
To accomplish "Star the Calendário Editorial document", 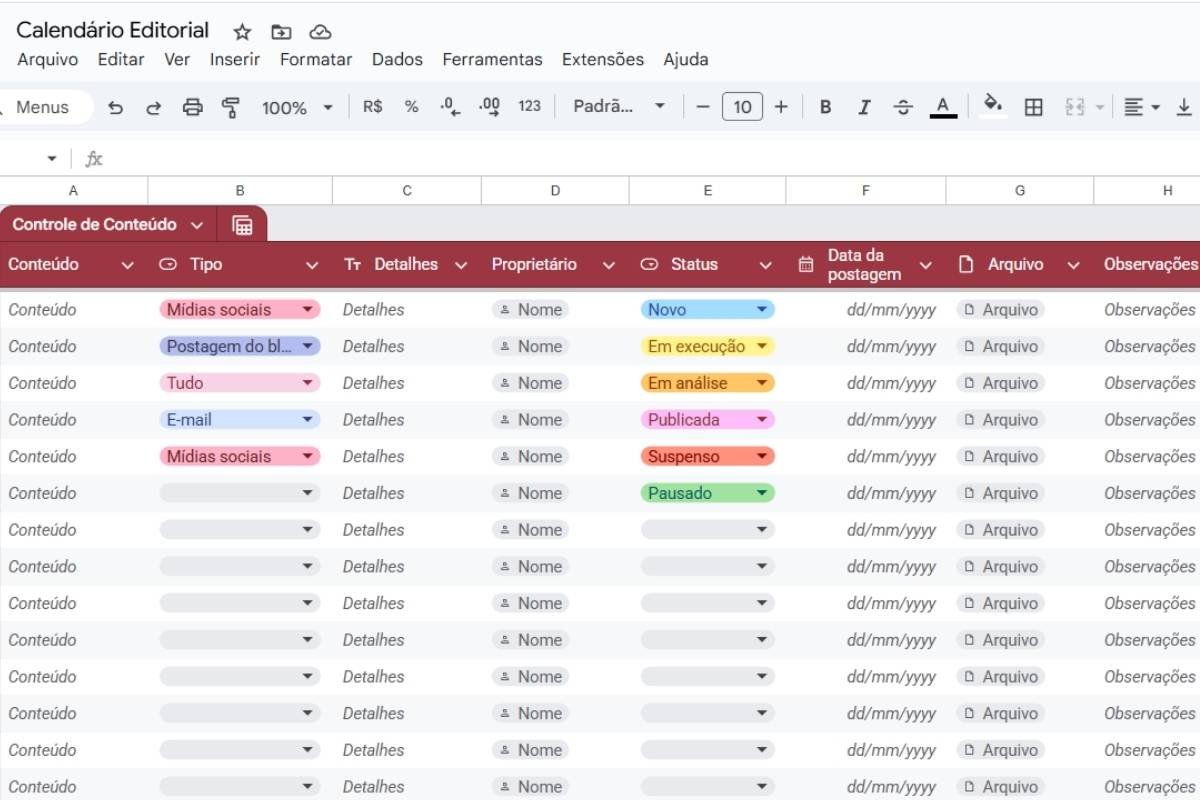I will pos(242,32).
